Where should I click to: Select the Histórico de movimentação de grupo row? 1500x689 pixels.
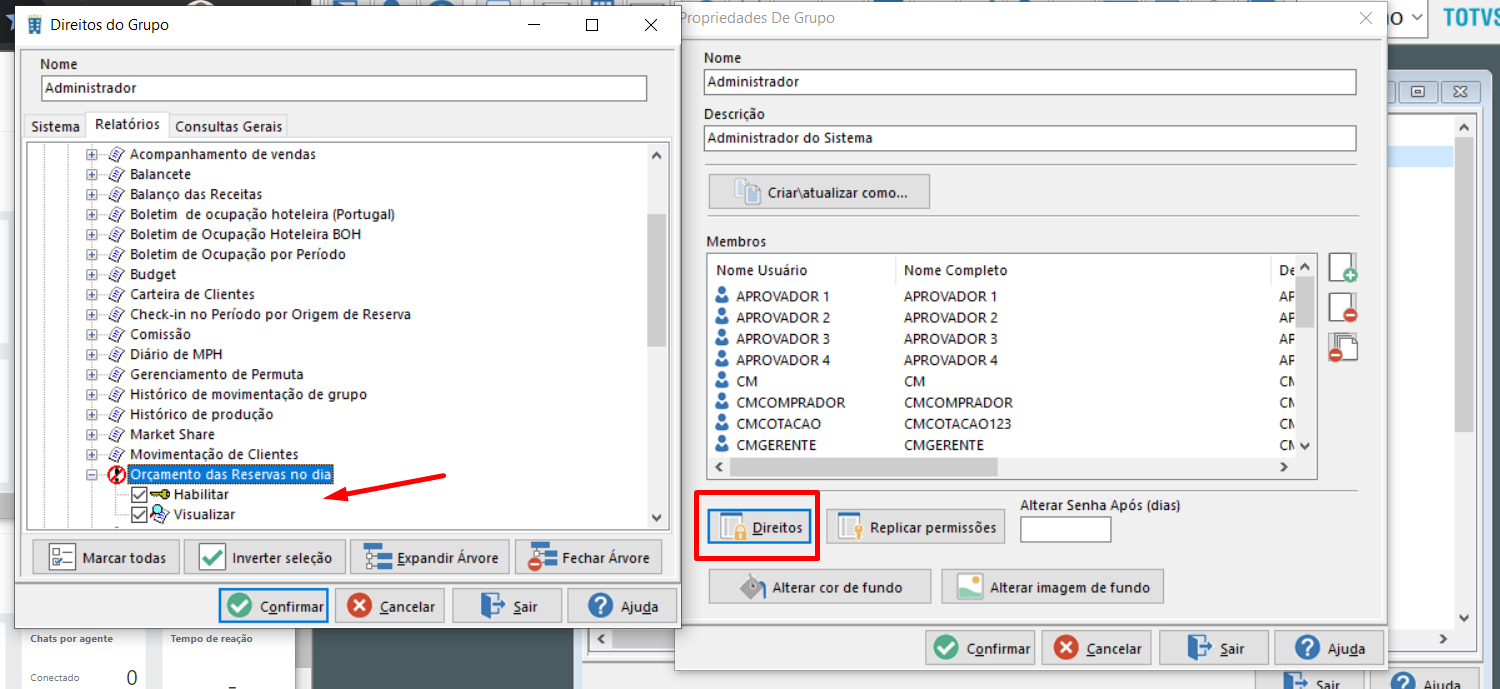248,394
